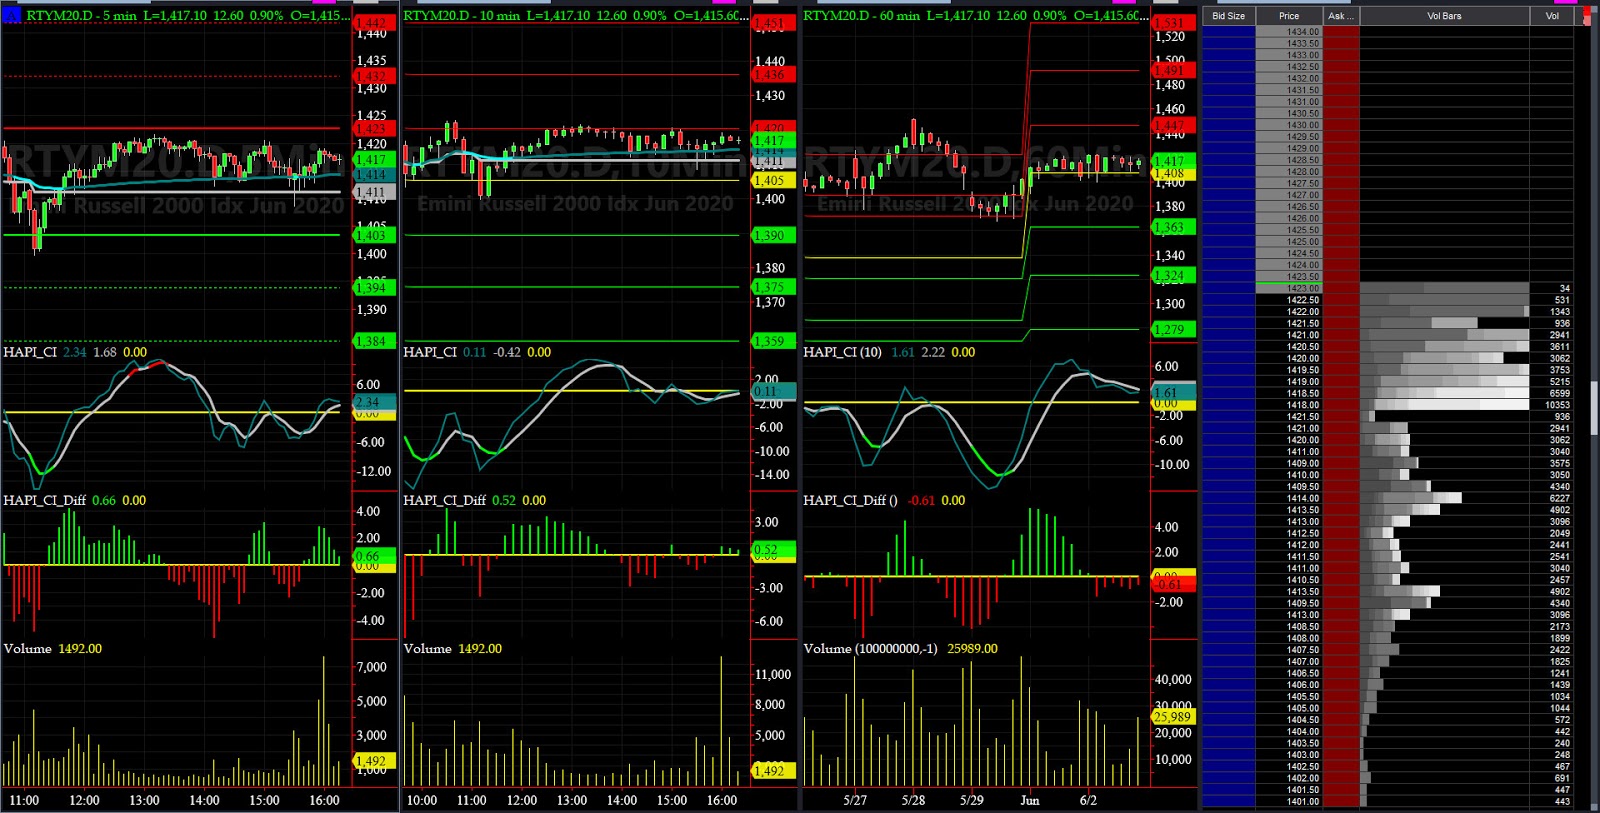Click the green 1,403 level label, 5 min chart
Screen dimensions: 1600x813
pos(374,235)
